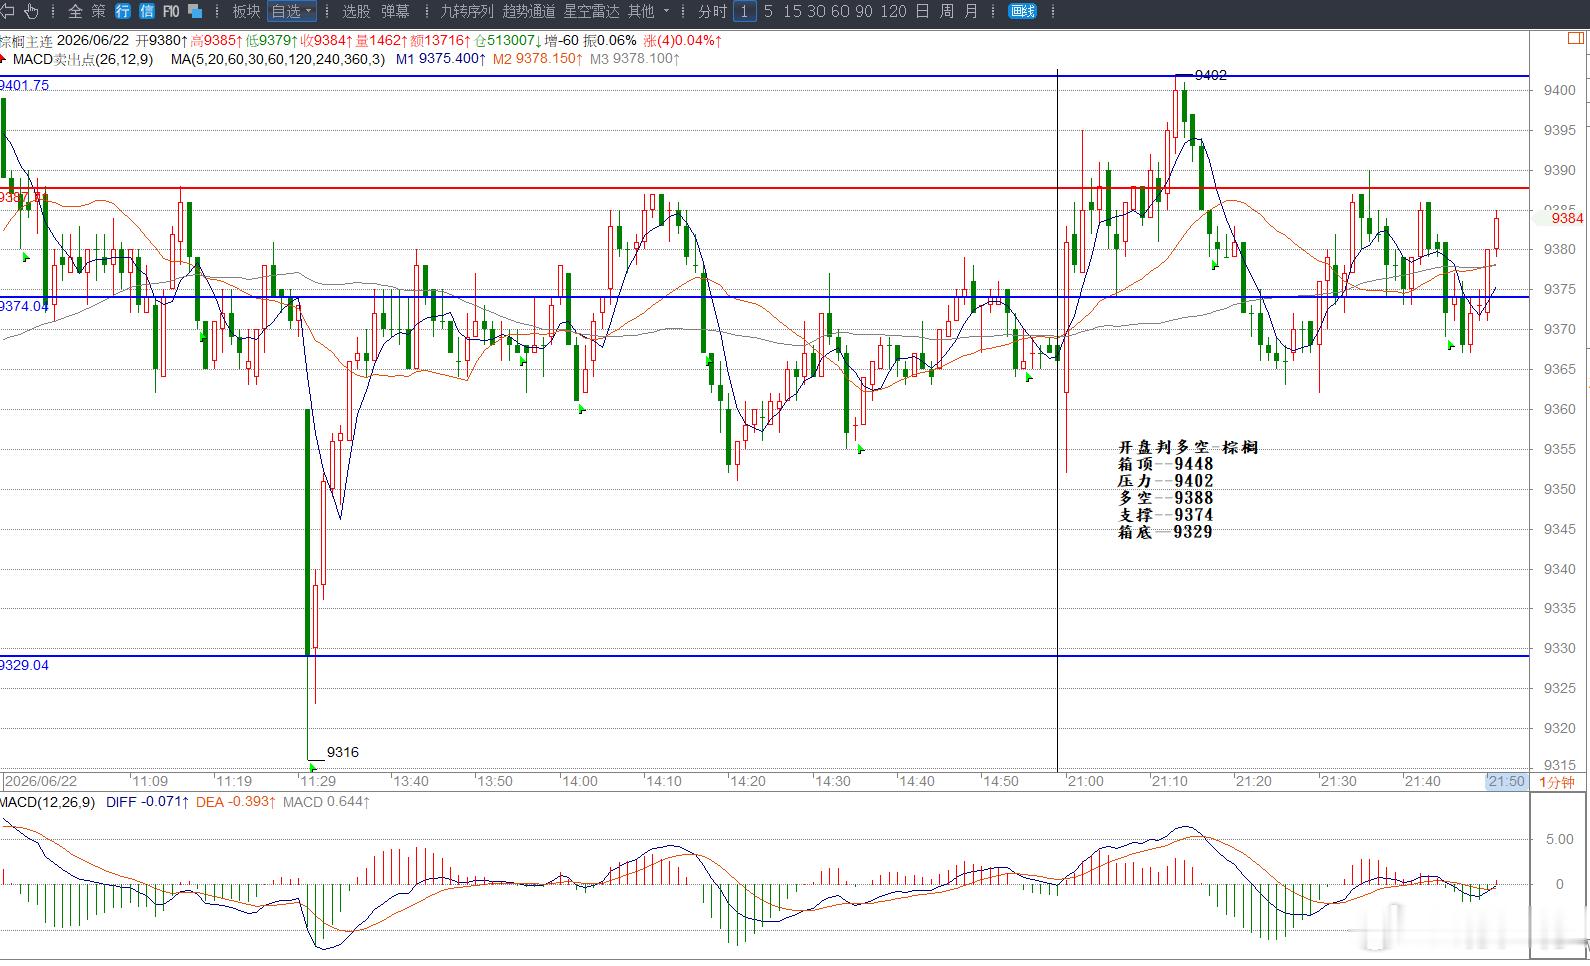
Task: Select the hand pan tool icon
Action: click(x=32, y=11)
